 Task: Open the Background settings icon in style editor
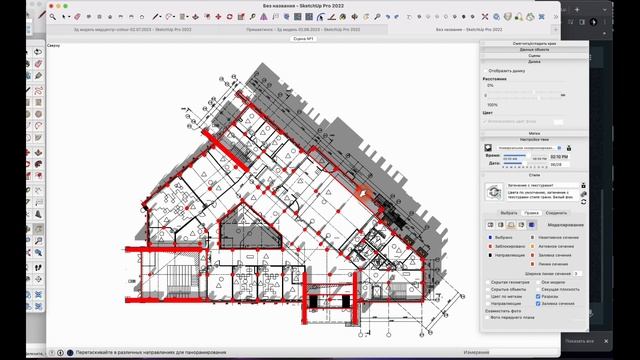click(x=511, y=224)
